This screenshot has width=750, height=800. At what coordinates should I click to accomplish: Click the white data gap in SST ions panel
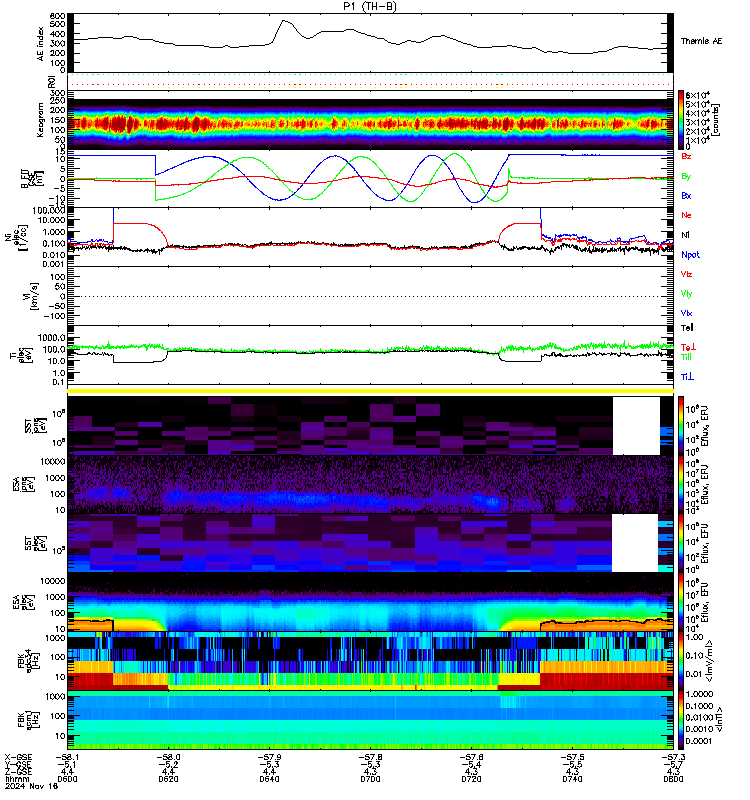tap(636, 426)
